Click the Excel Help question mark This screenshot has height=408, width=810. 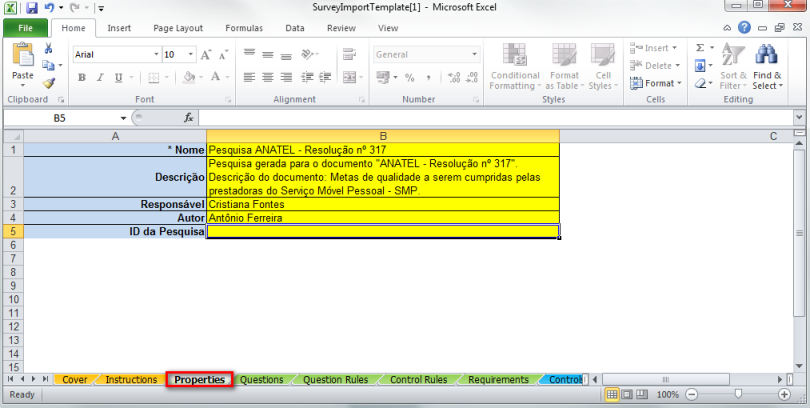(744, 27)
